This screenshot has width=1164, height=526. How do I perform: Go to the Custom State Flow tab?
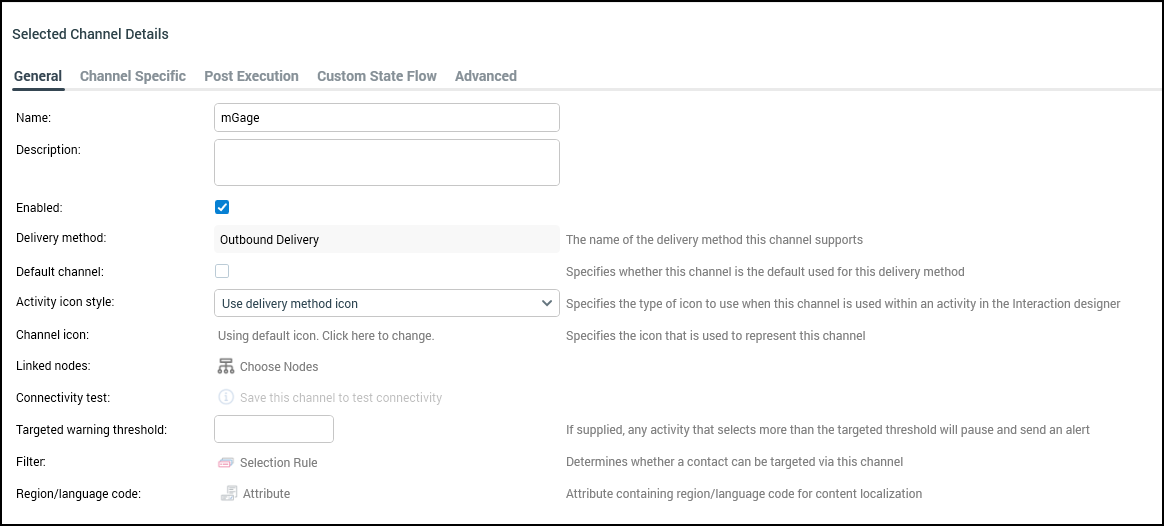377,76
